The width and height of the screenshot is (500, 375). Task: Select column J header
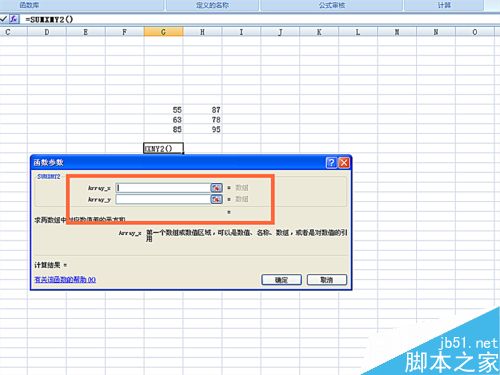point(280,32)
